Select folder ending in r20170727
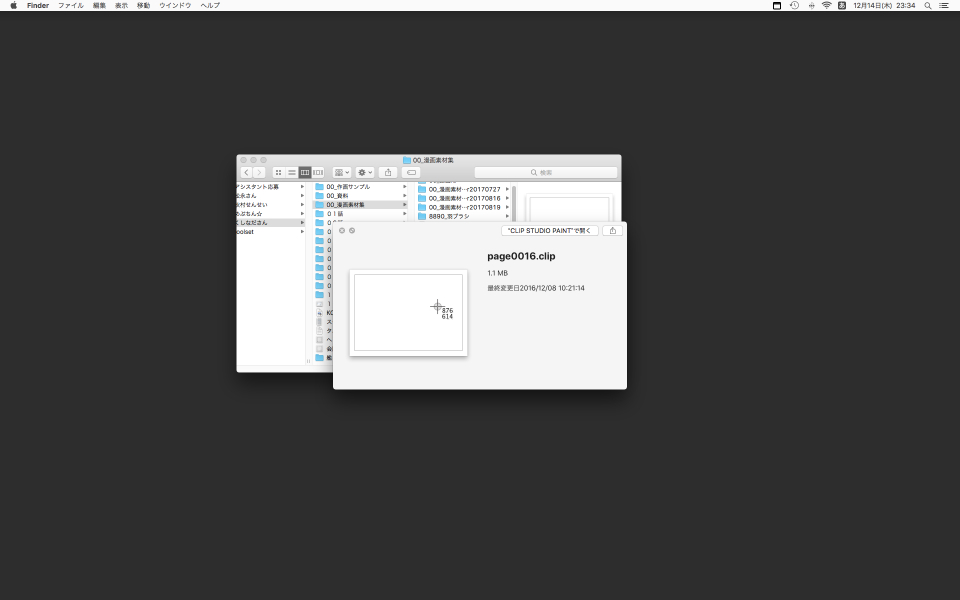This screenshot has width=960, height=600. point(464,190)
